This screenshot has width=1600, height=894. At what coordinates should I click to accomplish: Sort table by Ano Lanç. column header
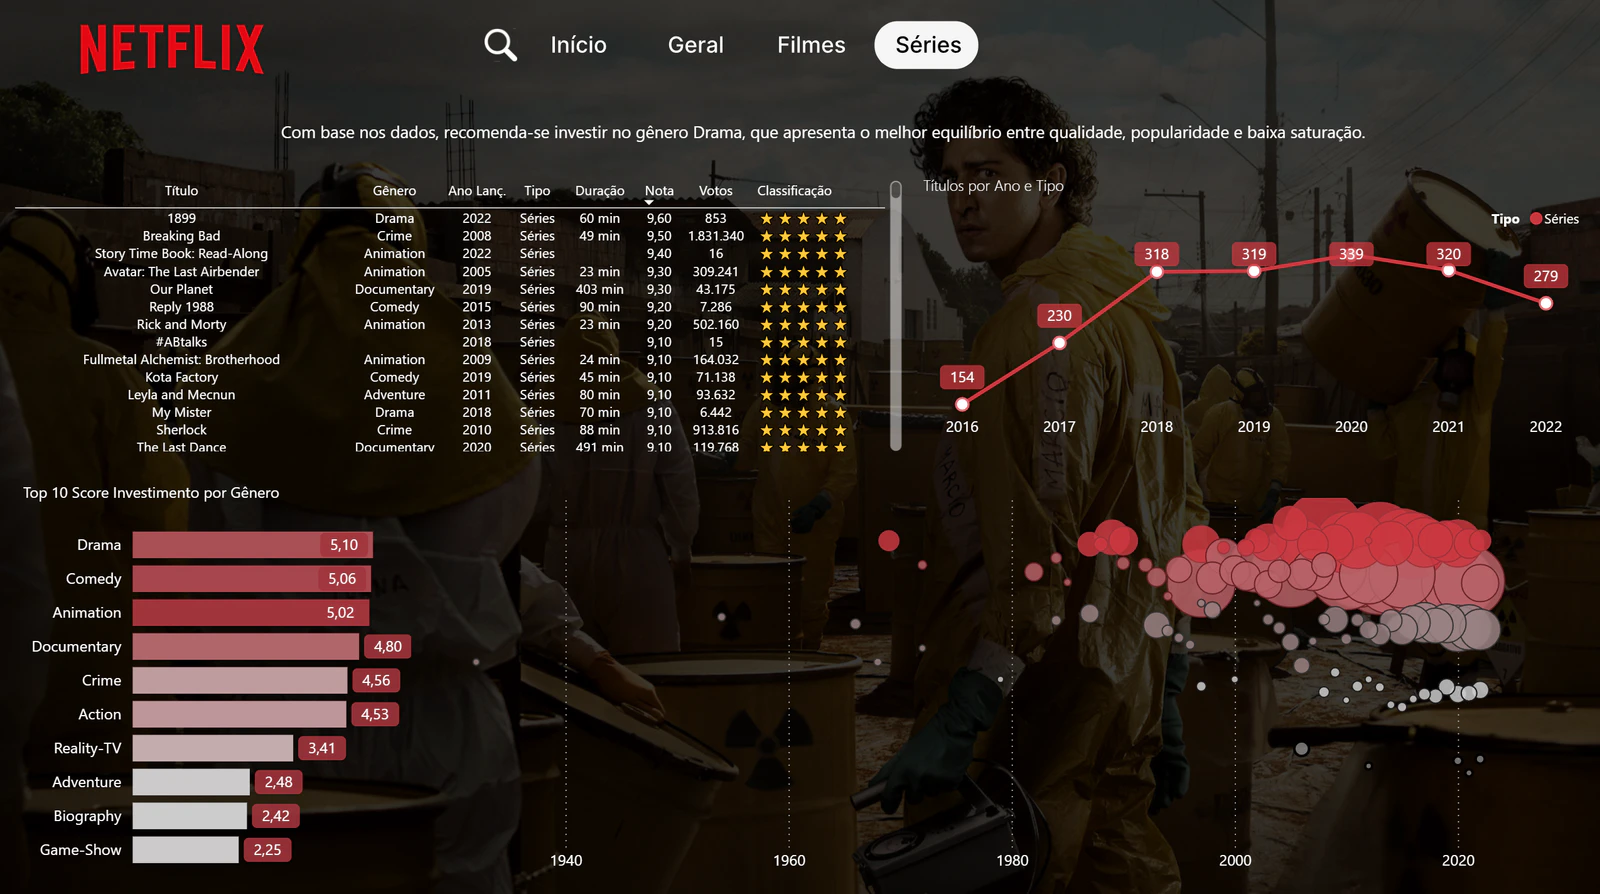tap(476, 191)
